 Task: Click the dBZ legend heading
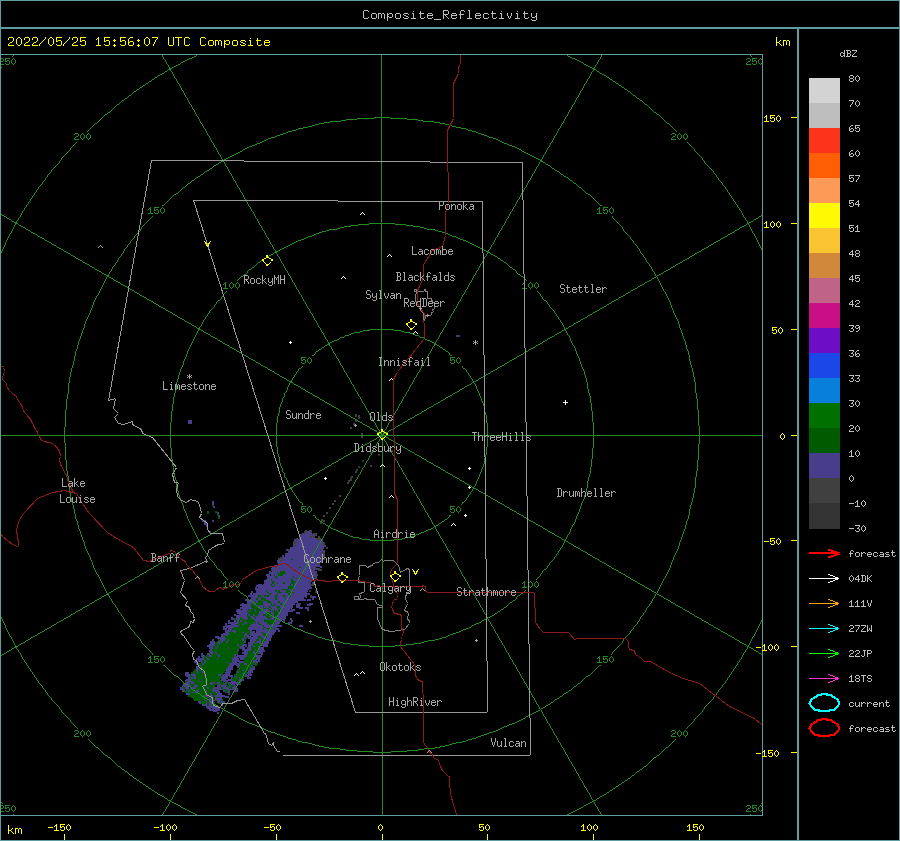pos(848,53)
